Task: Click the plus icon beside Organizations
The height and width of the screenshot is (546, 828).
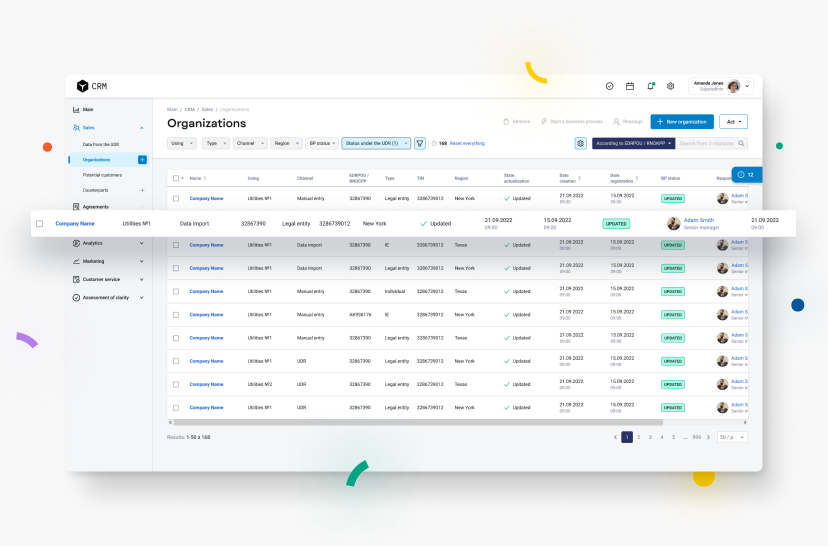Action: tap(142, 159)
